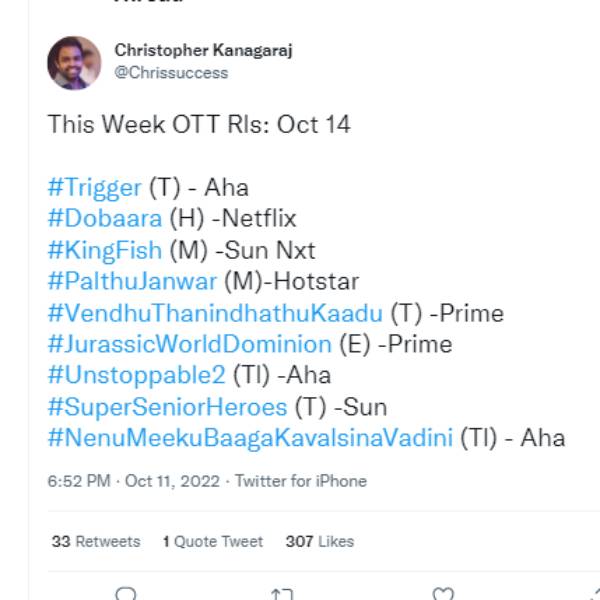Click the heart like icon
This screenshot has width=600, height=600.
(443, 594)
